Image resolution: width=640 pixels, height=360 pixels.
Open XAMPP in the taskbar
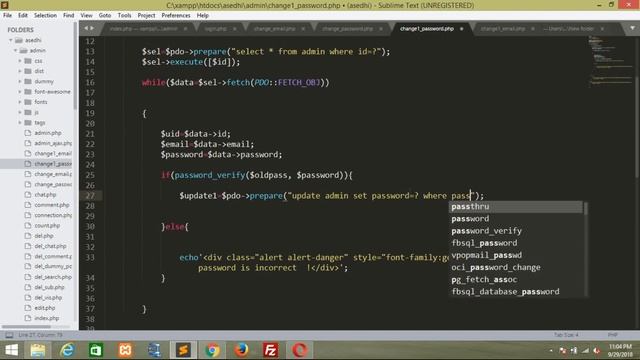(125, 350)
